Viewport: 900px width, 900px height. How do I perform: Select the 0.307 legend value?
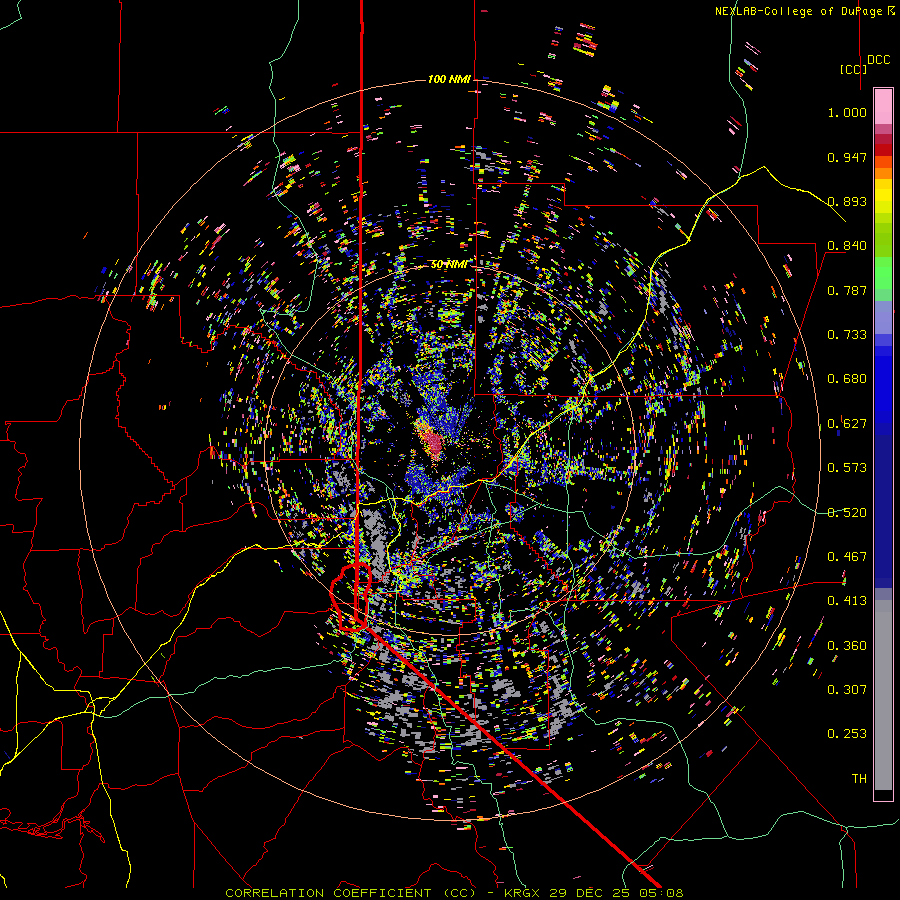click(847, 690)
